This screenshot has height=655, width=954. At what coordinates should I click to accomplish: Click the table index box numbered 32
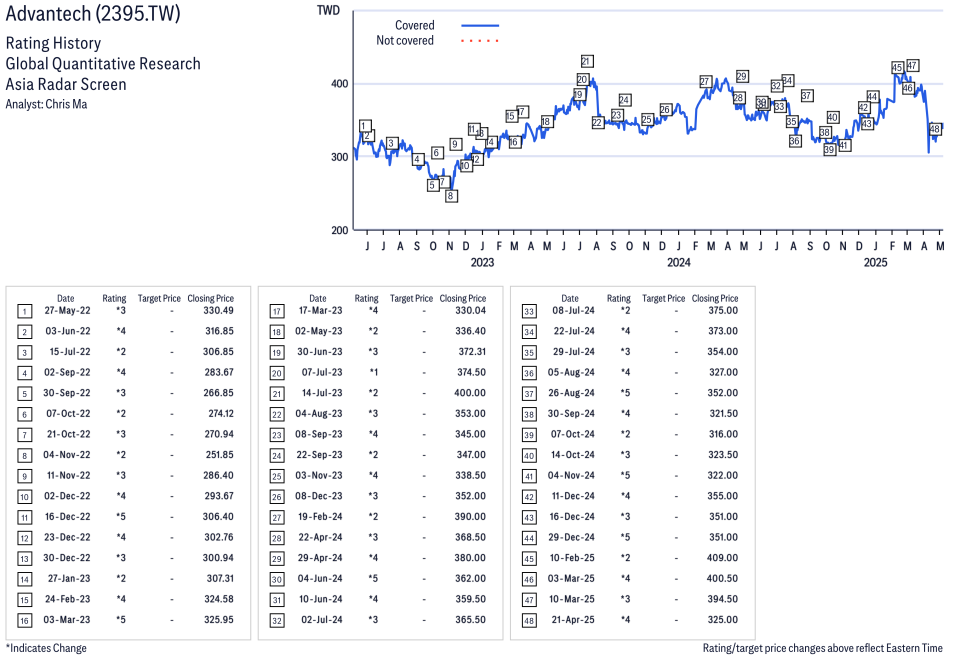click(277, 621)
